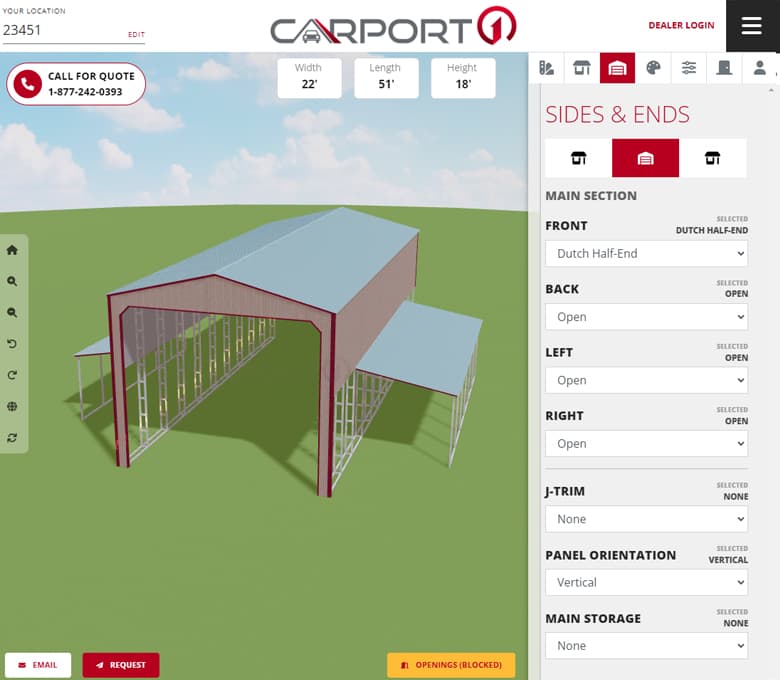Click the circular sync arrows icon
This screenshot has height=680, width=780.
(12, 438)
